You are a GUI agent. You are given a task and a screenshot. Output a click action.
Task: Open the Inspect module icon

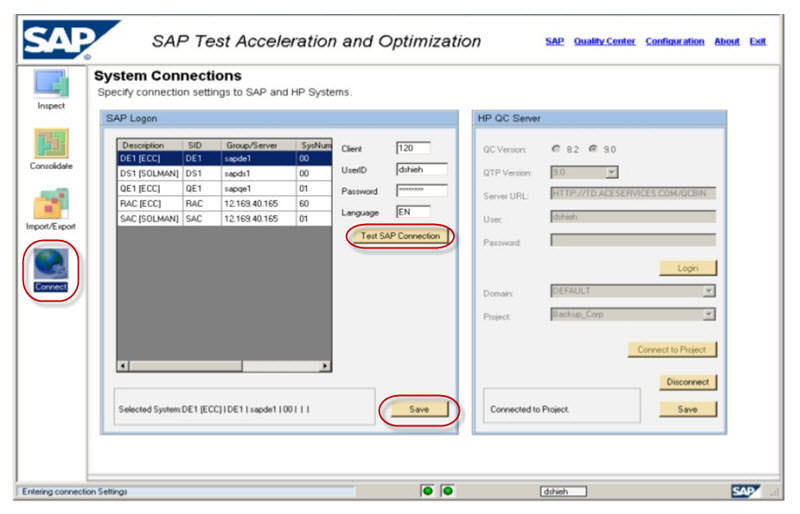[x=52, y=83]
